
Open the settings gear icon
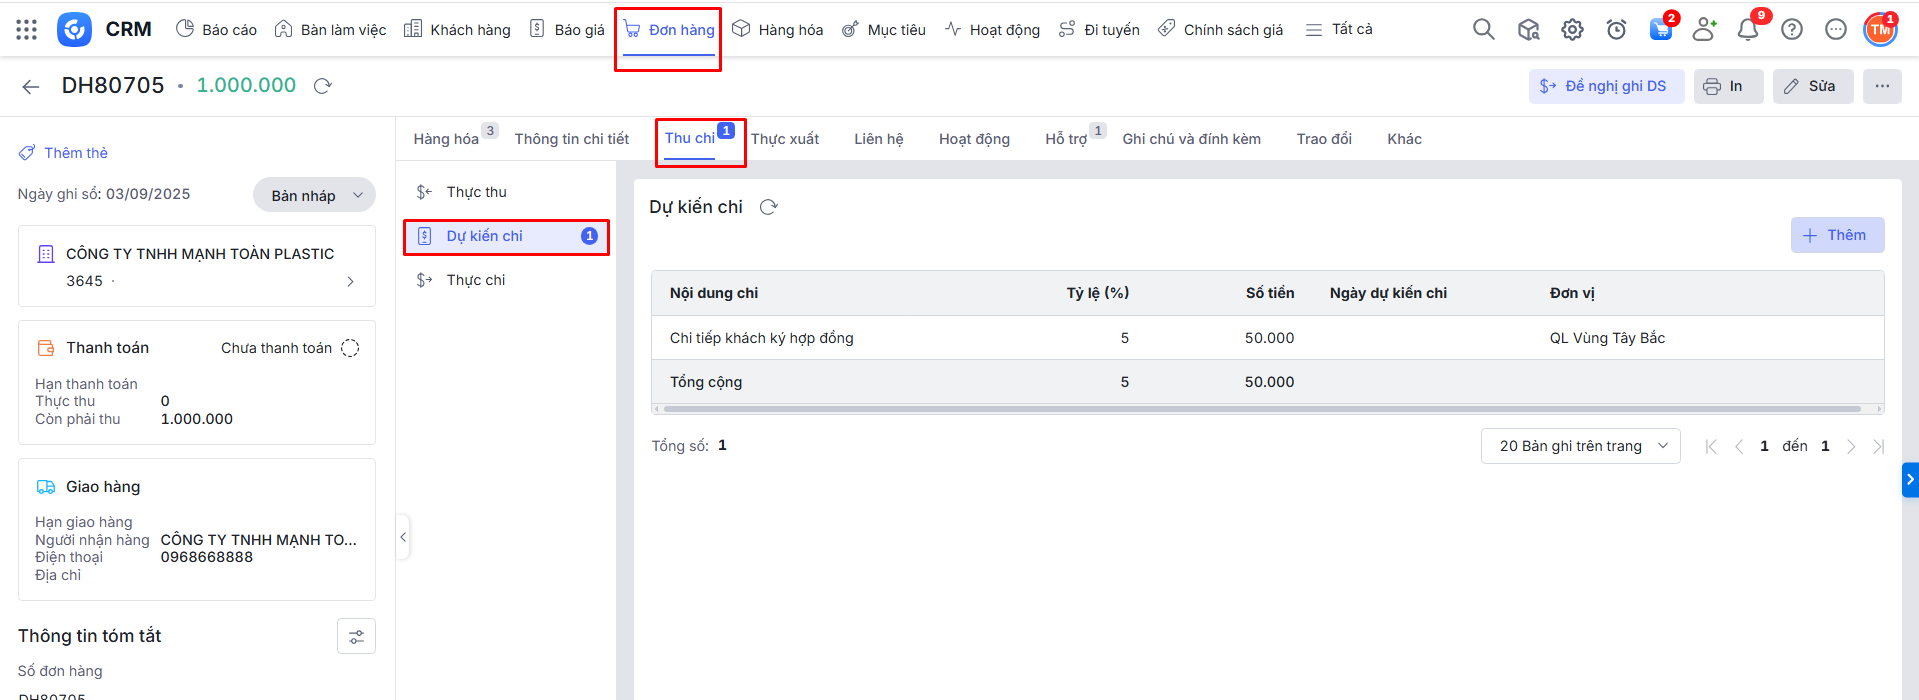coord(1572,30)
